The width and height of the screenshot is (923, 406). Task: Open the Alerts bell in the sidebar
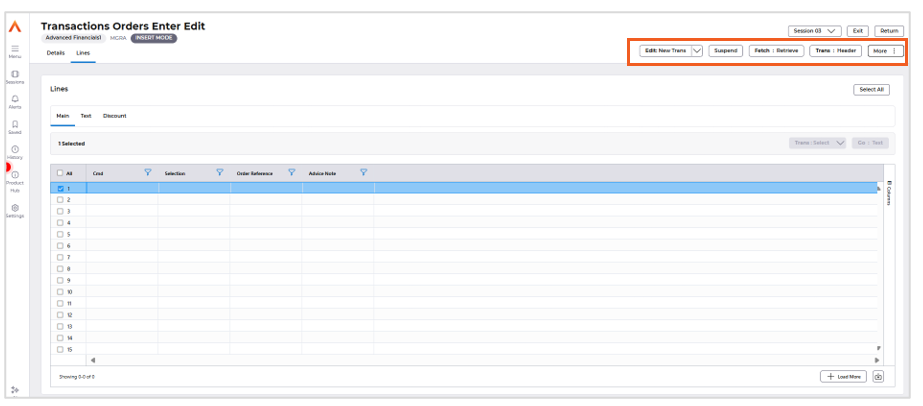(15, 102)
